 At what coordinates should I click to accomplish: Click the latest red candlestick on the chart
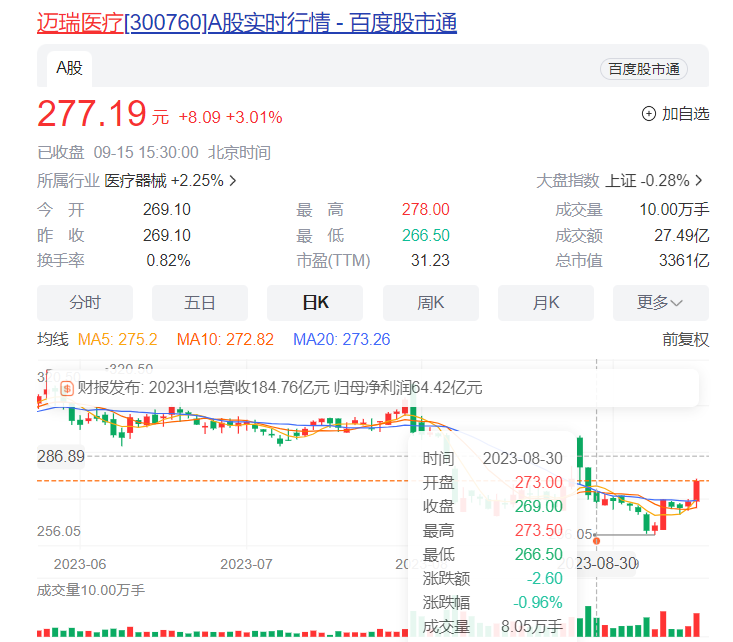pyautogui.click(x=697, y=491)
